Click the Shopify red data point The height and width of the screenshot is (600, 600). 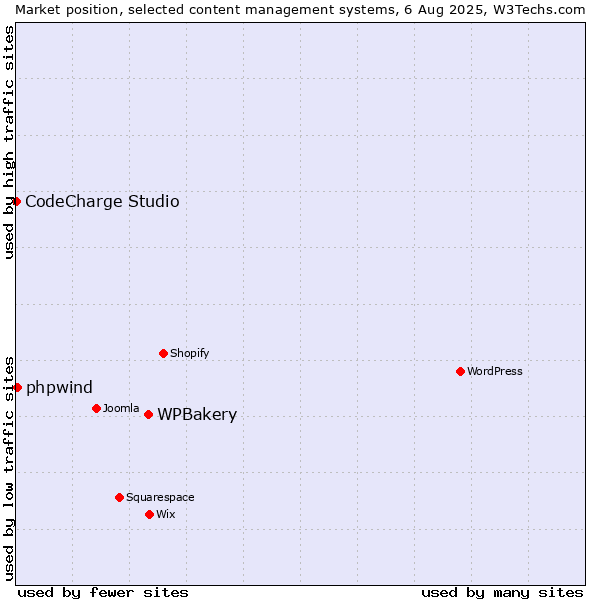tap(163, 353)
